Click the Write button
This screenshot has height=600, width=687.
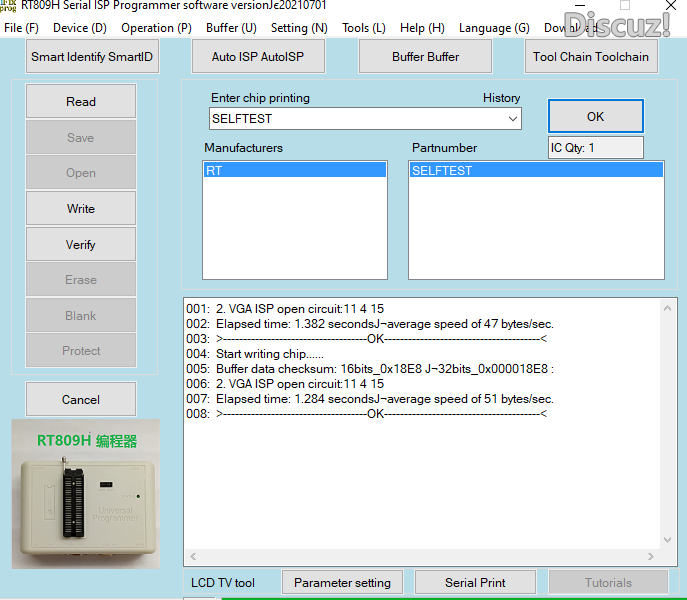(x=81, y=209)
